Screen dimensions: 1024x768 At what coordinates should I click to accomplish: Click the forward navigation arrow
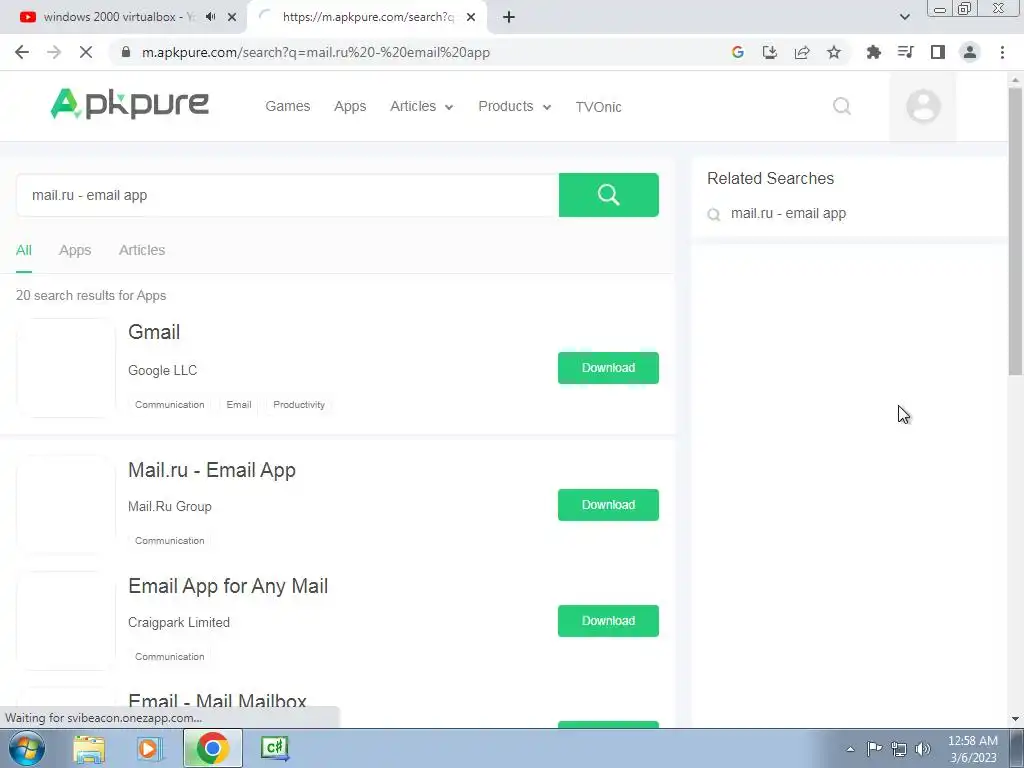[x=54, y=52]
